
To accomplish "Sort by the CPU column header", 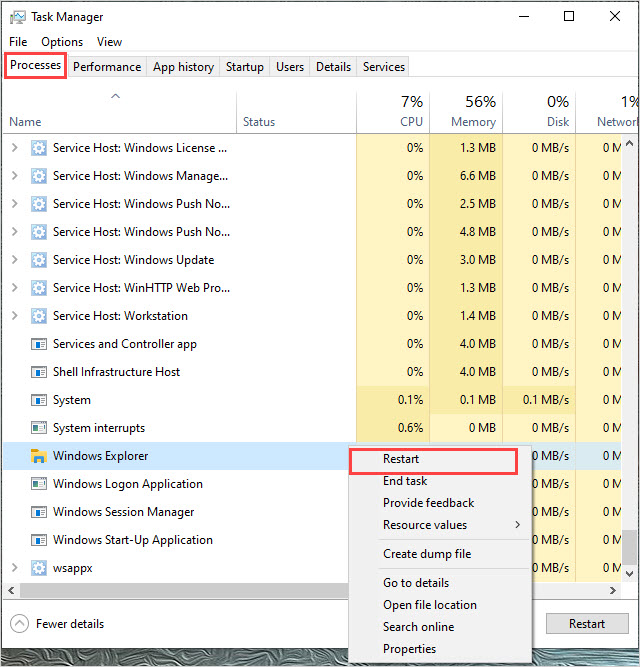I will 393,112.
